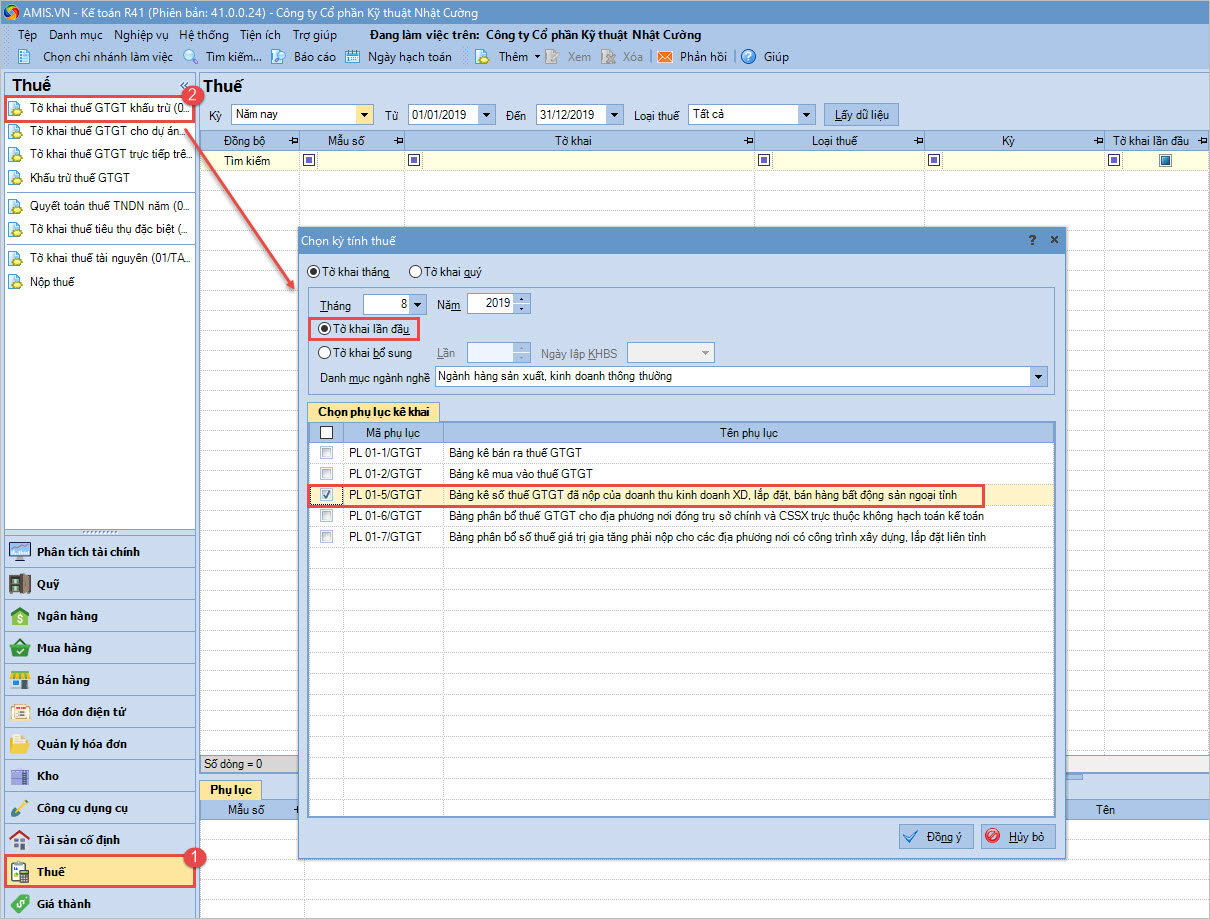The width and height of the screenshot is (1210, 919).
Task: Click the Phản hồi envelope icon
Action: point(665,57)
